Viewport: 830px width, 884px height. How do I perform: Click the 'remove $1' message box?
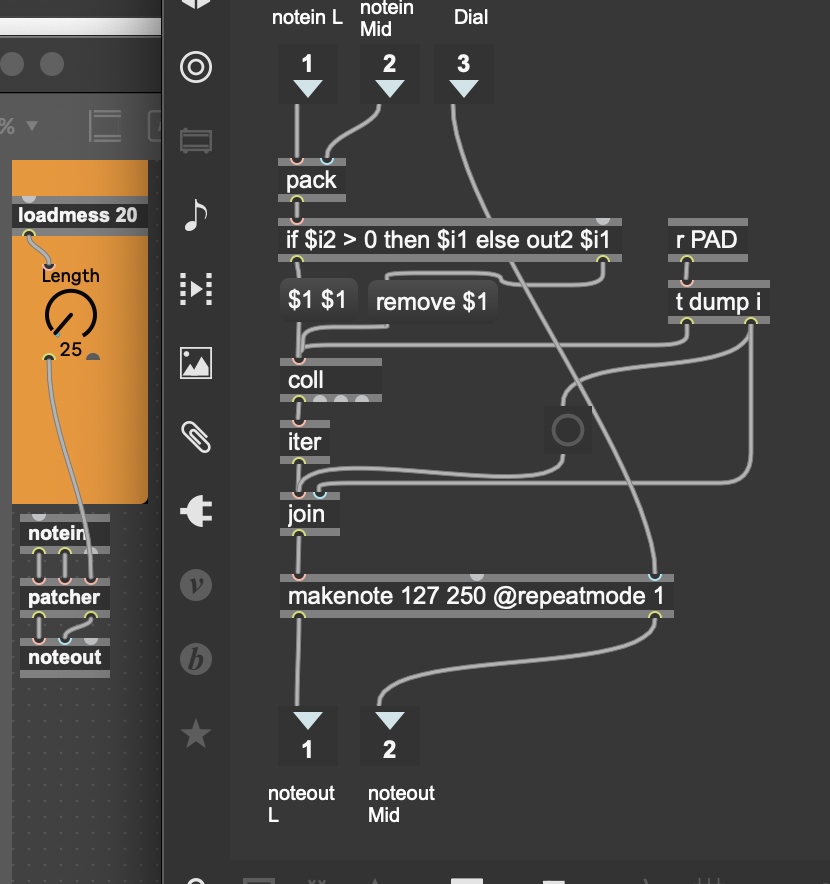[432, 302]
